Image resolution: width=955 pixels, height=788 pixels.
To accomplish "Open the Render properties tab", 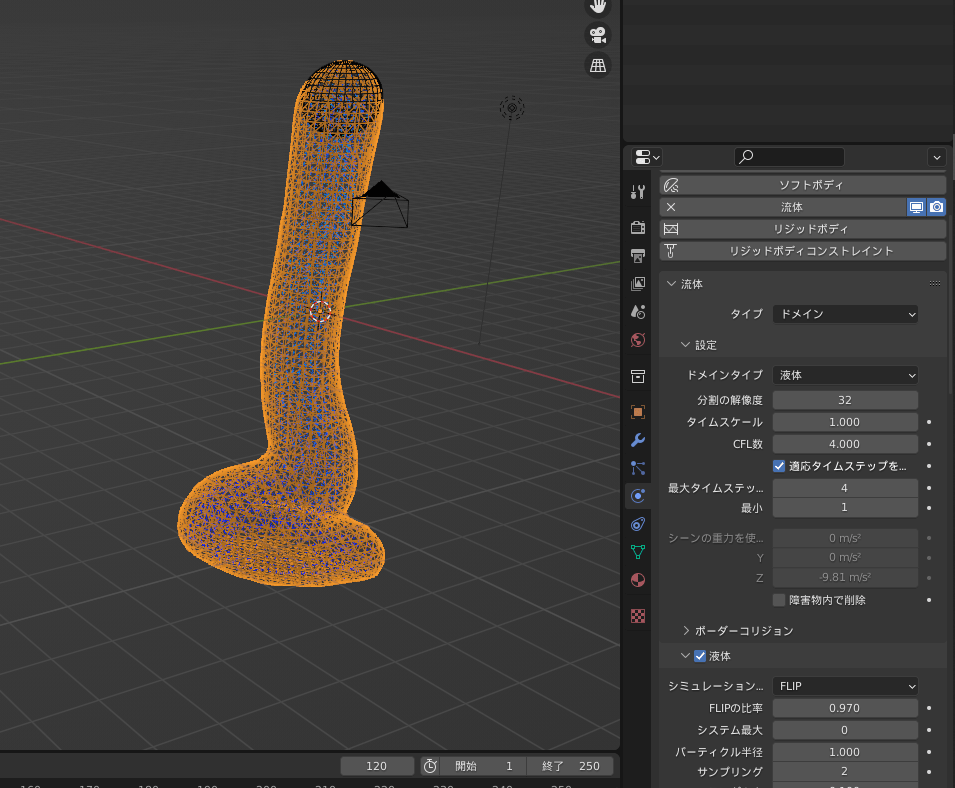I will [638, 227].
